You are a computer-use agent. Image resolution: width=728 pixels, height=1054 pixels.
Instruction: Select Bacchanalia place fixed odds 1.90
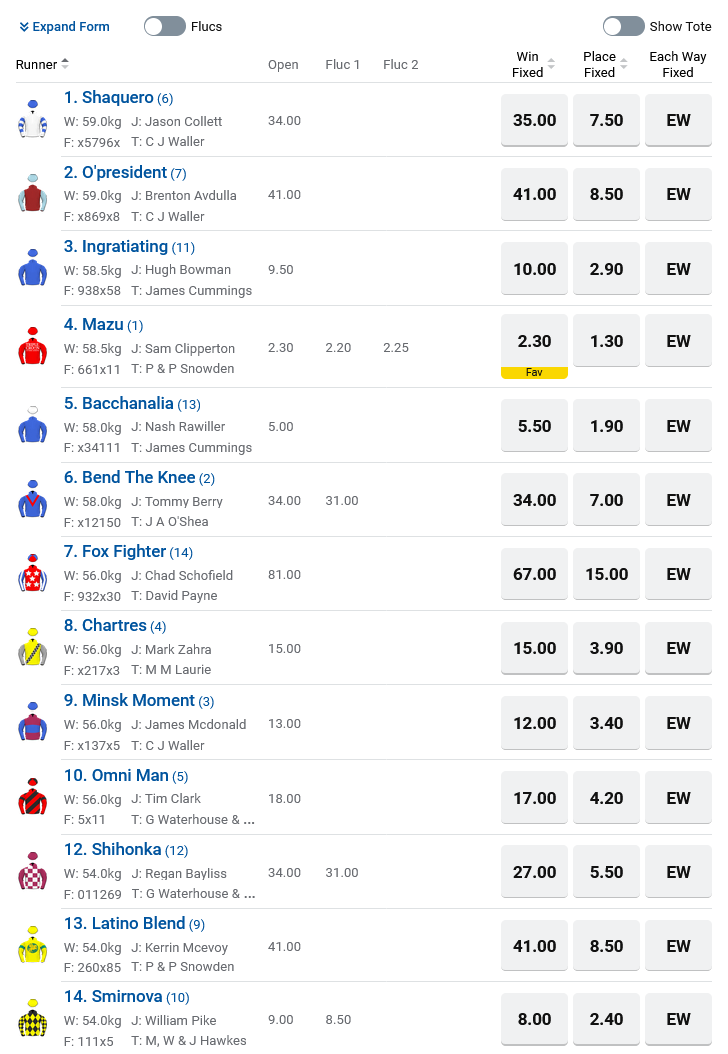[x=606, y=426]
